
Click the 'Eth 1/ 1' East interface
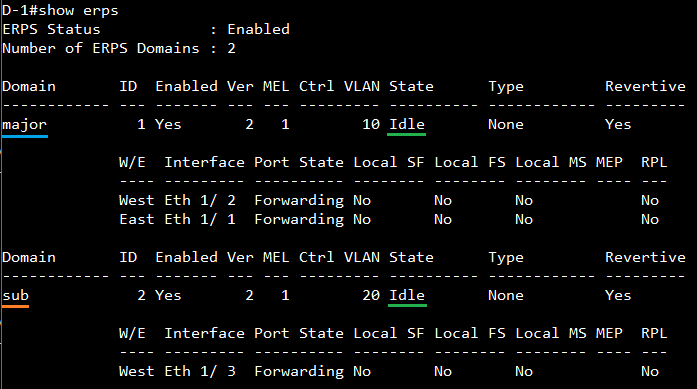[x=200, y=220]
